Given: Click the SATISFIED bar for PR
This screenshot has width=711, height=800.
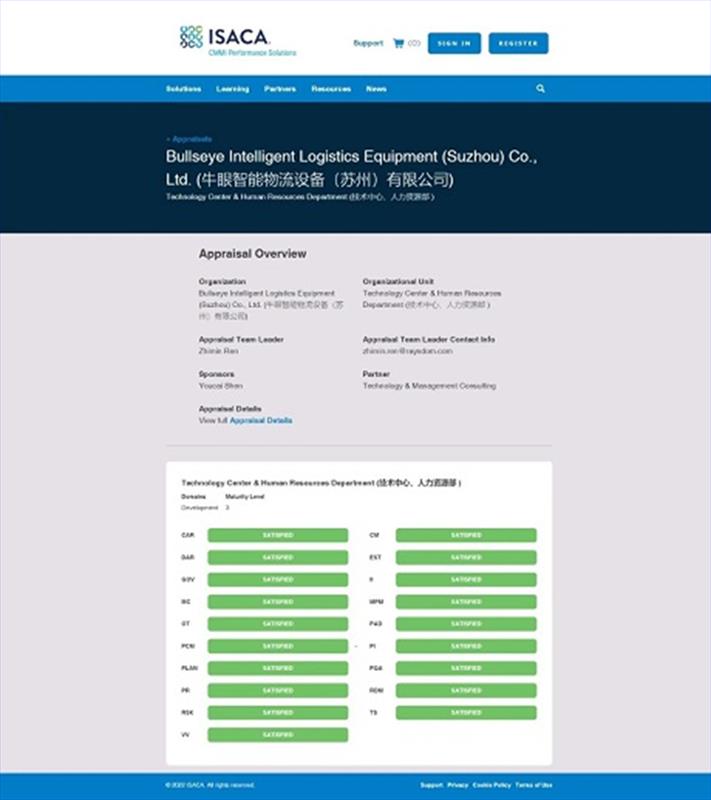Looking at the screenshot, I should pos(278,690).
